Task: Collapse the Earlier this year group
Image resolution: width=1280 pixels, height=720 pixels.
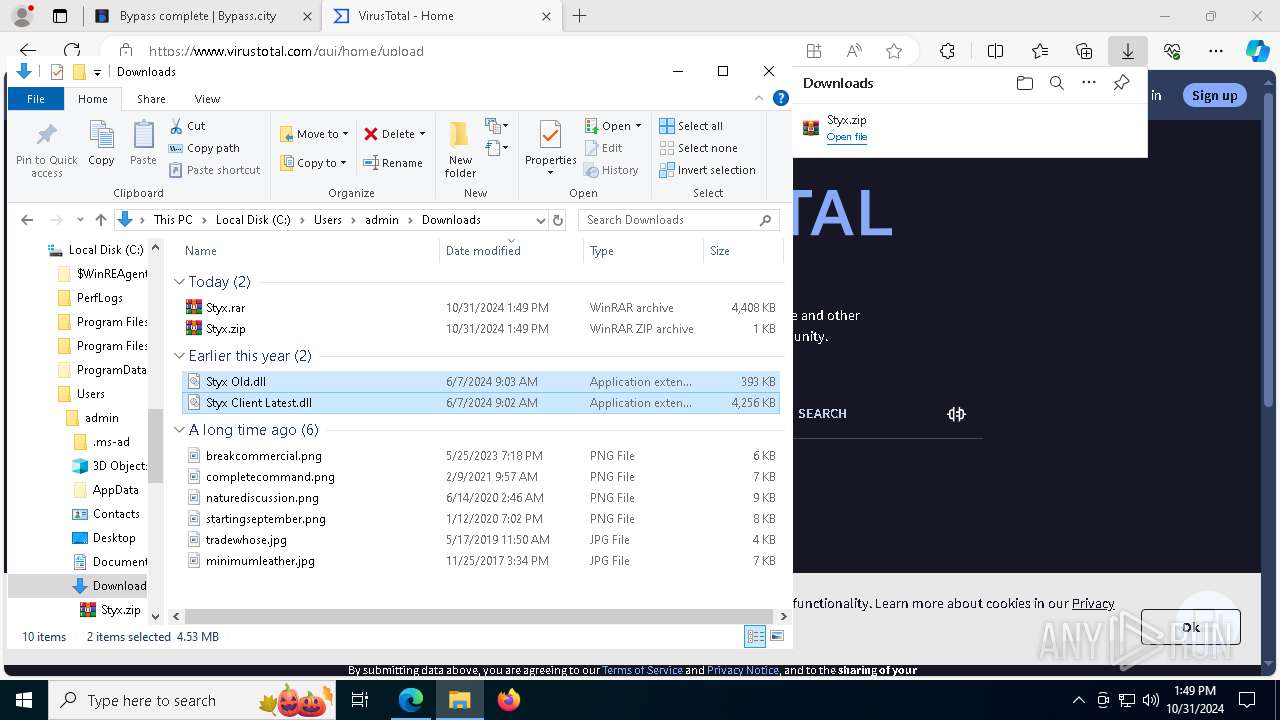Action: (x=179, y=356)
